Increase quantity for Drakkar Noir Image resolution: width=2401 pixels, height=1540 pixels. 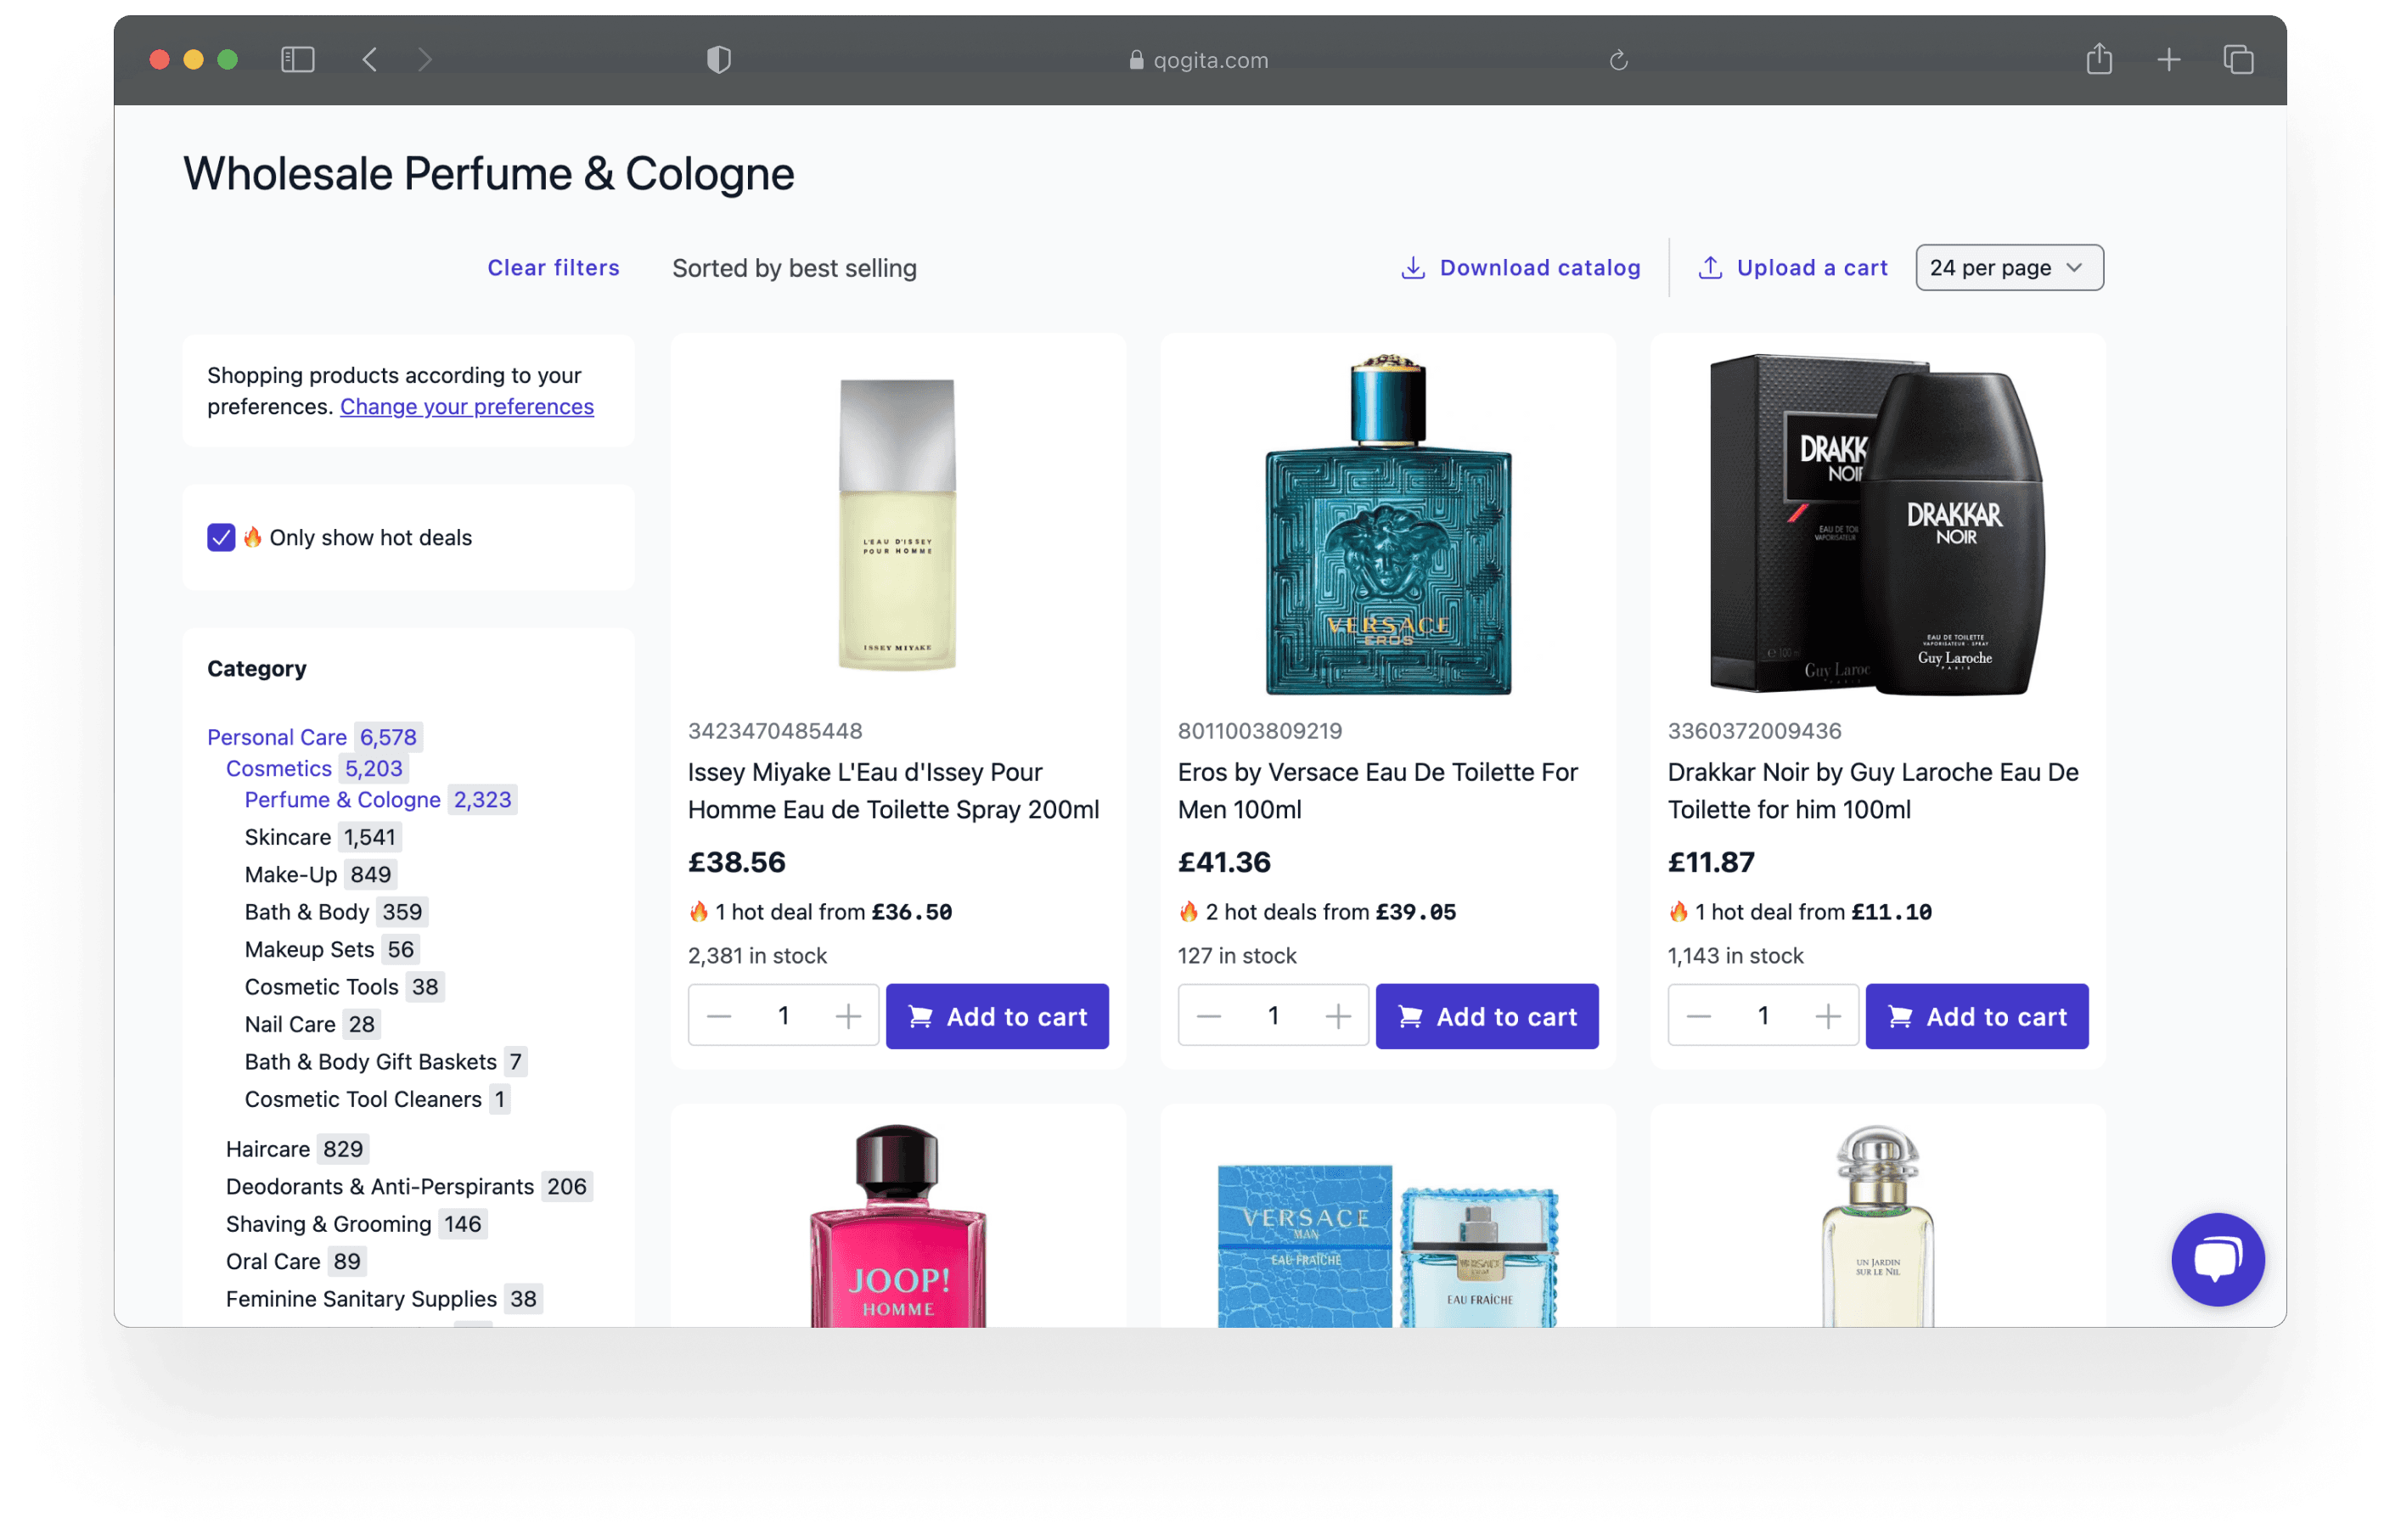tap(1828, 1017)
